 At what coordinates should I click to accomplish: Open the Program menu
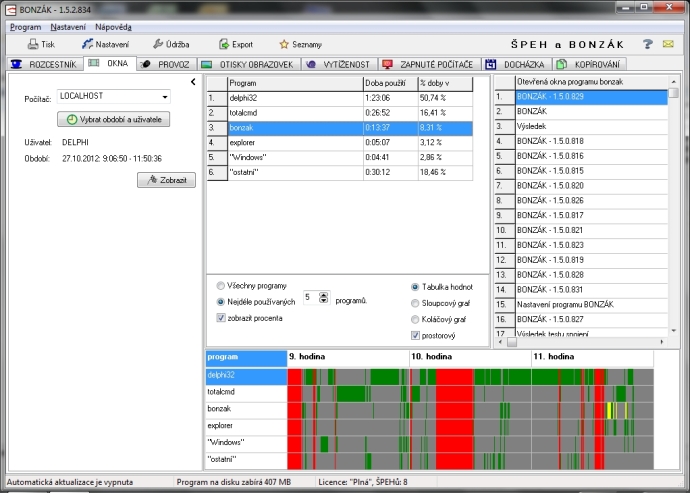tap(26, 27)
